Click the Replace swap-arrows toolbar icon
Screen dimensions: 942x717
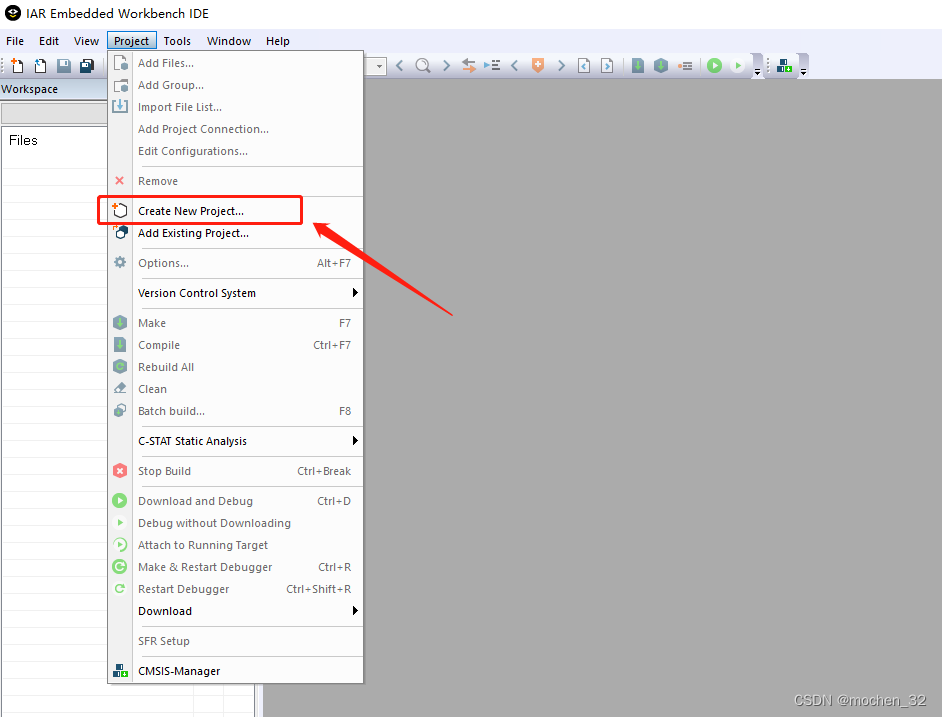[x=469, y=66]
